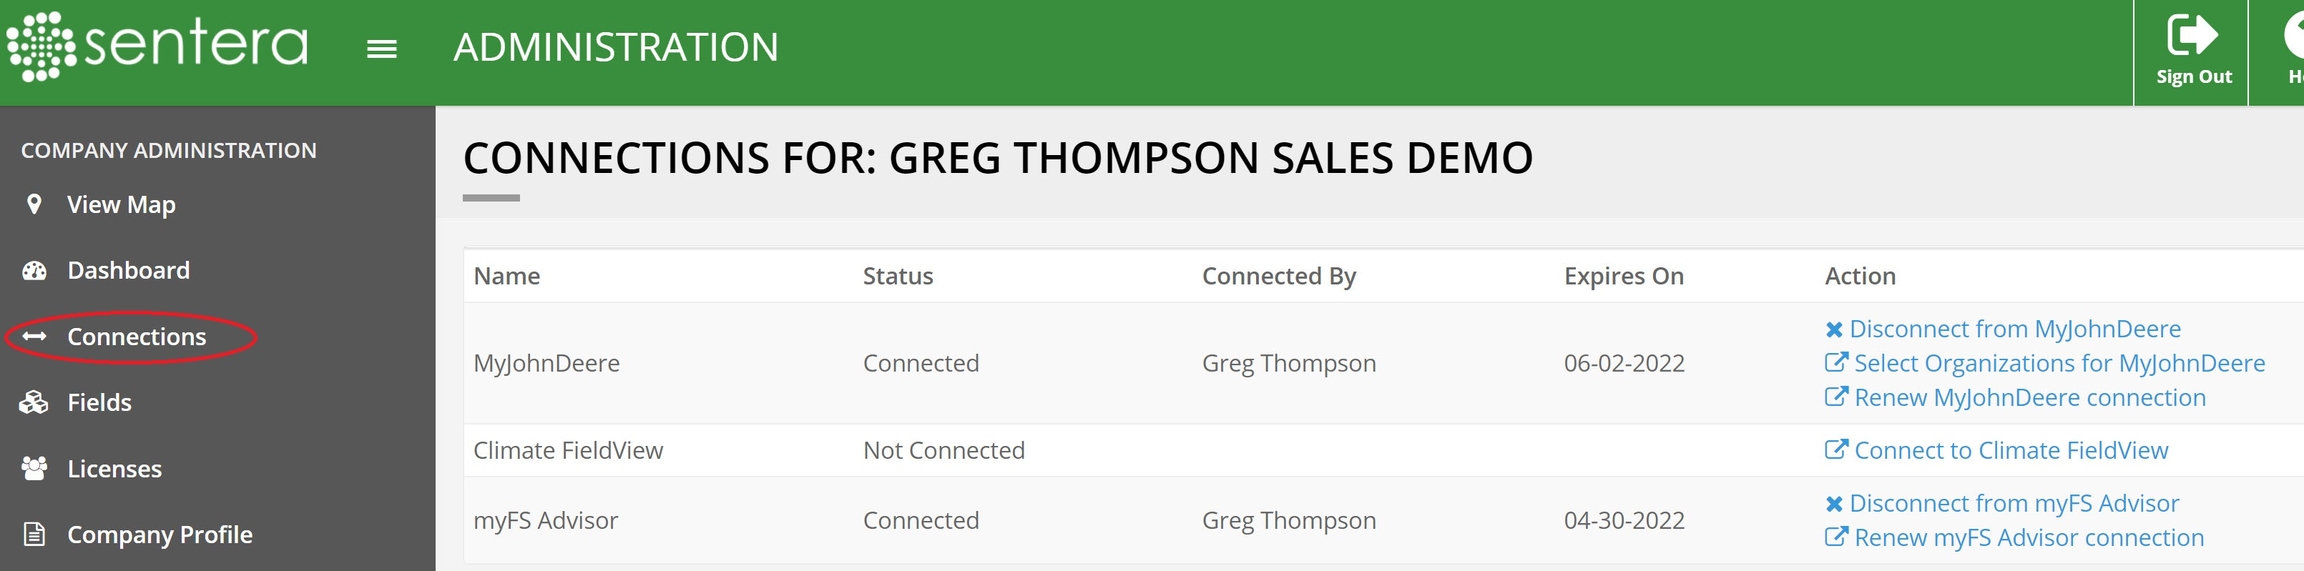Toggle the hamburger menu icon
2304x571 pixels.
[x=382, y=49]
